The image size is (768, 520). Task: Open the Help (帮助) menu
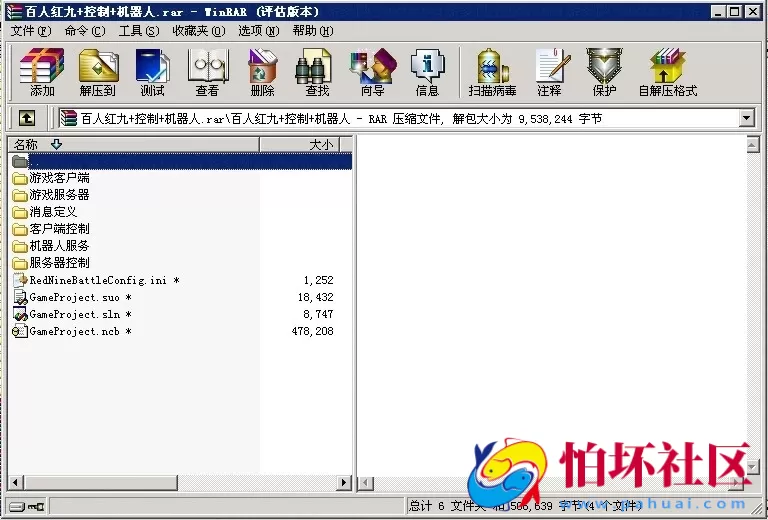point(313,31)
